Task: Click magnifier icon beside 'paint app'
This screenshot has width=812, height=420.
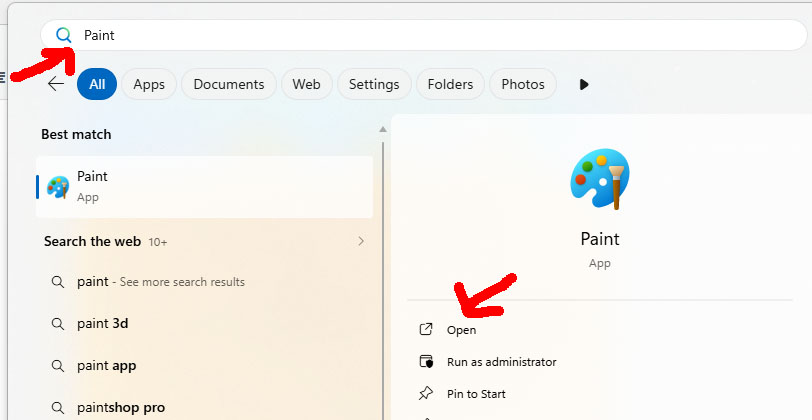Action: [x=58, y=366]
